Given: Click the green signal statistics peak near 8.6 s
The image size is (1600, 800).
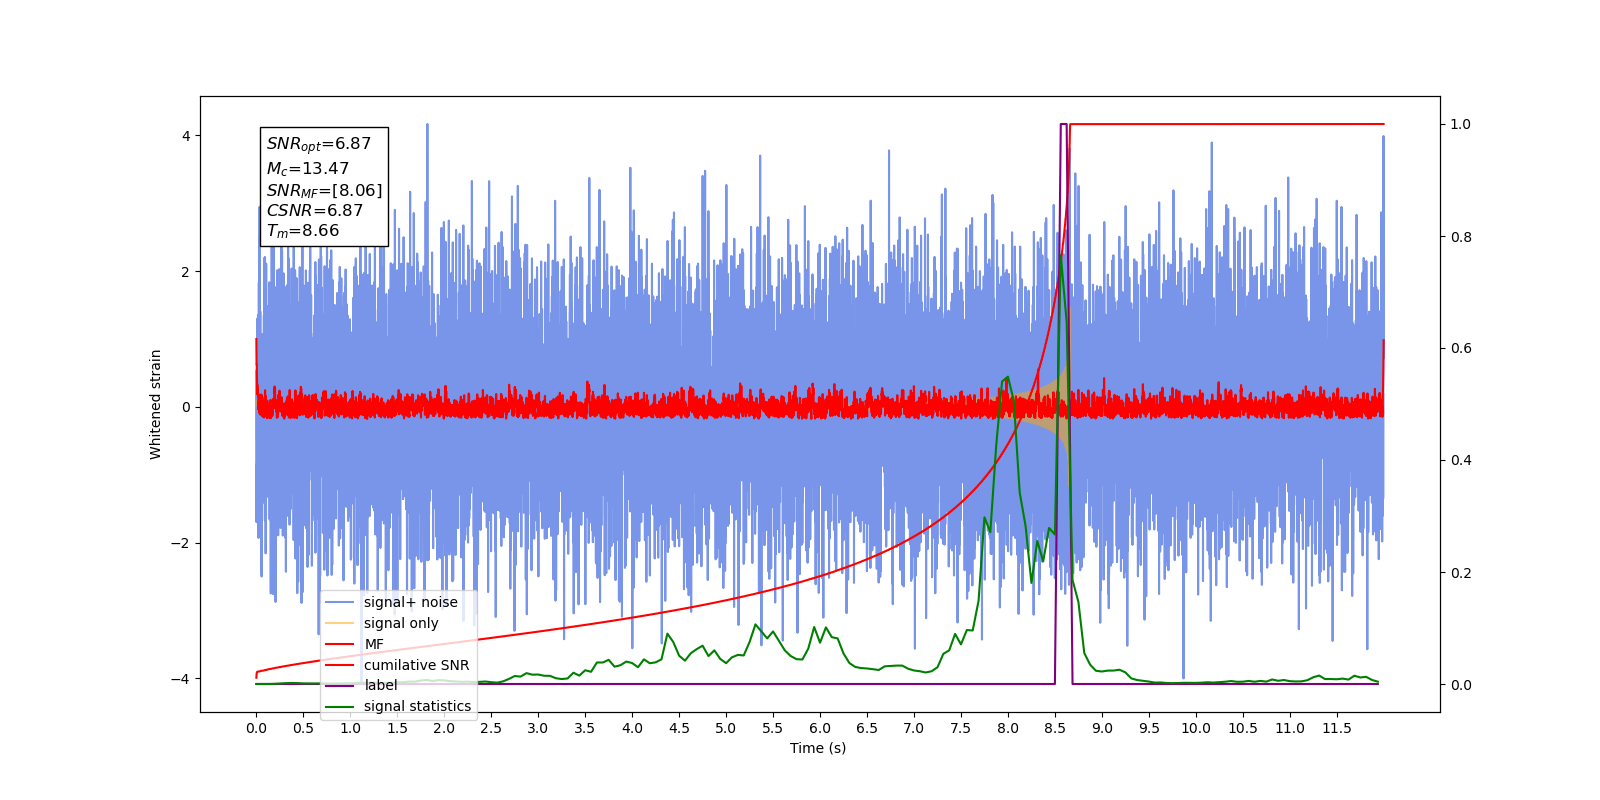Looking at the screenshot, I should (x=1061, y=256).
